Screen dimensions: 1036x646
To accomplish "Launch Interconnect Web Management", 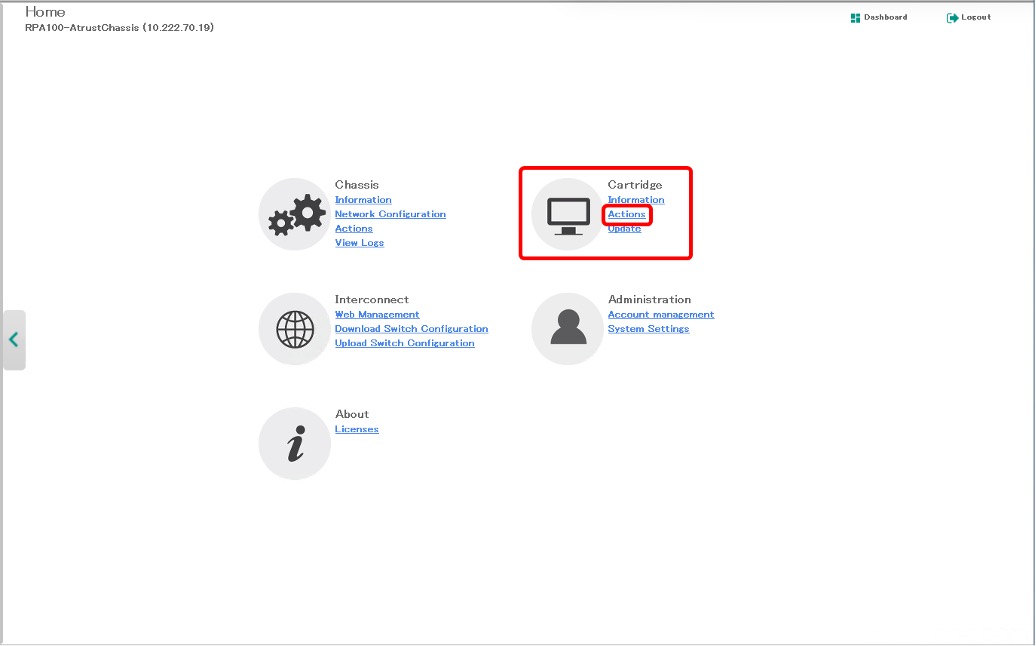I will [x=377, y=315].
